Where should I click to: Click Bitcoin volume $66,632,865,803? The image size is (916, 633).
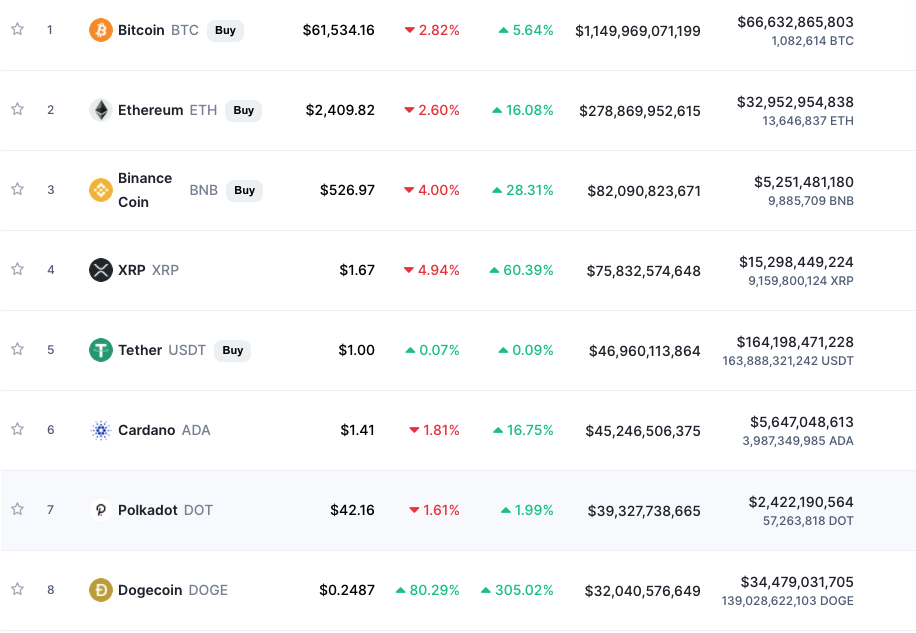point(795,22)
